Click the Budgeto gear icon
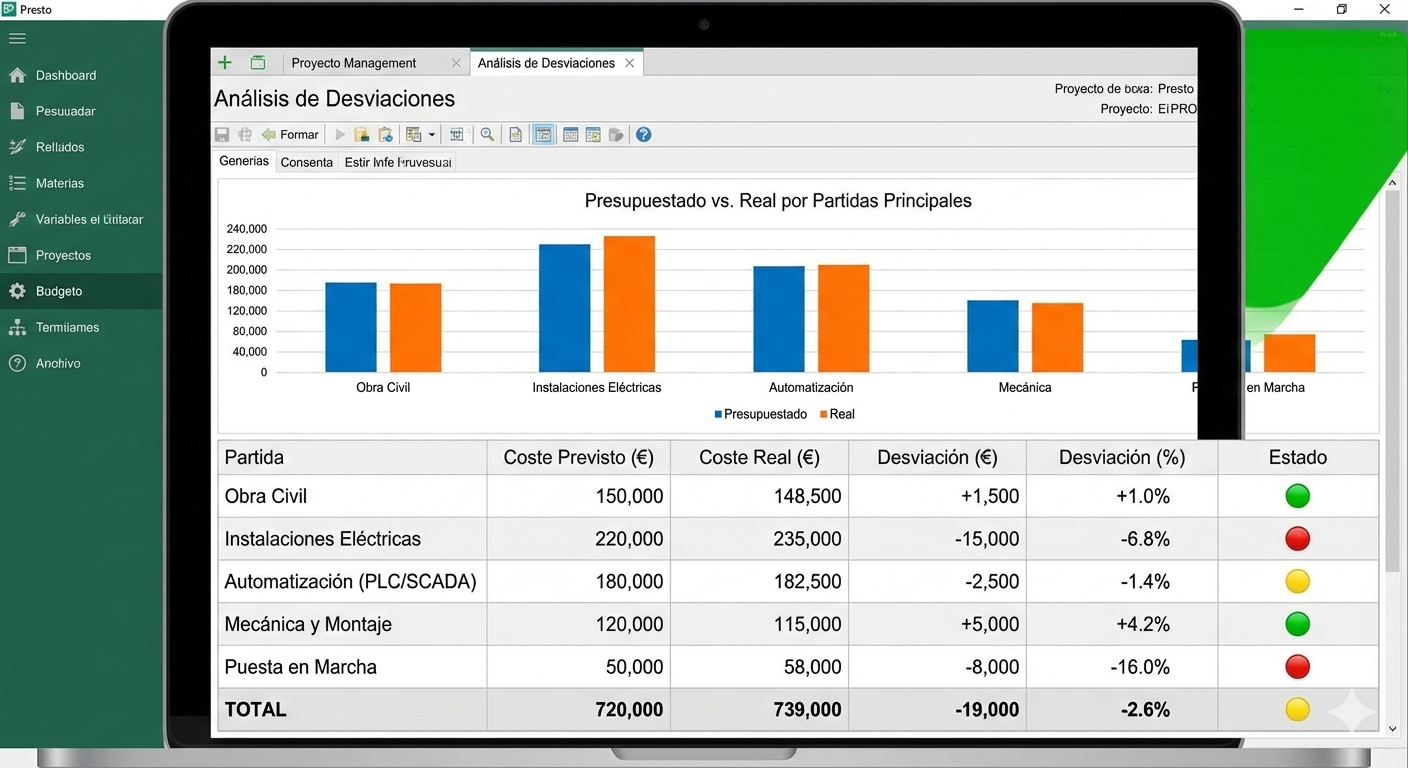This screenshot has height=768, width=1408. (x=17, y=291)
